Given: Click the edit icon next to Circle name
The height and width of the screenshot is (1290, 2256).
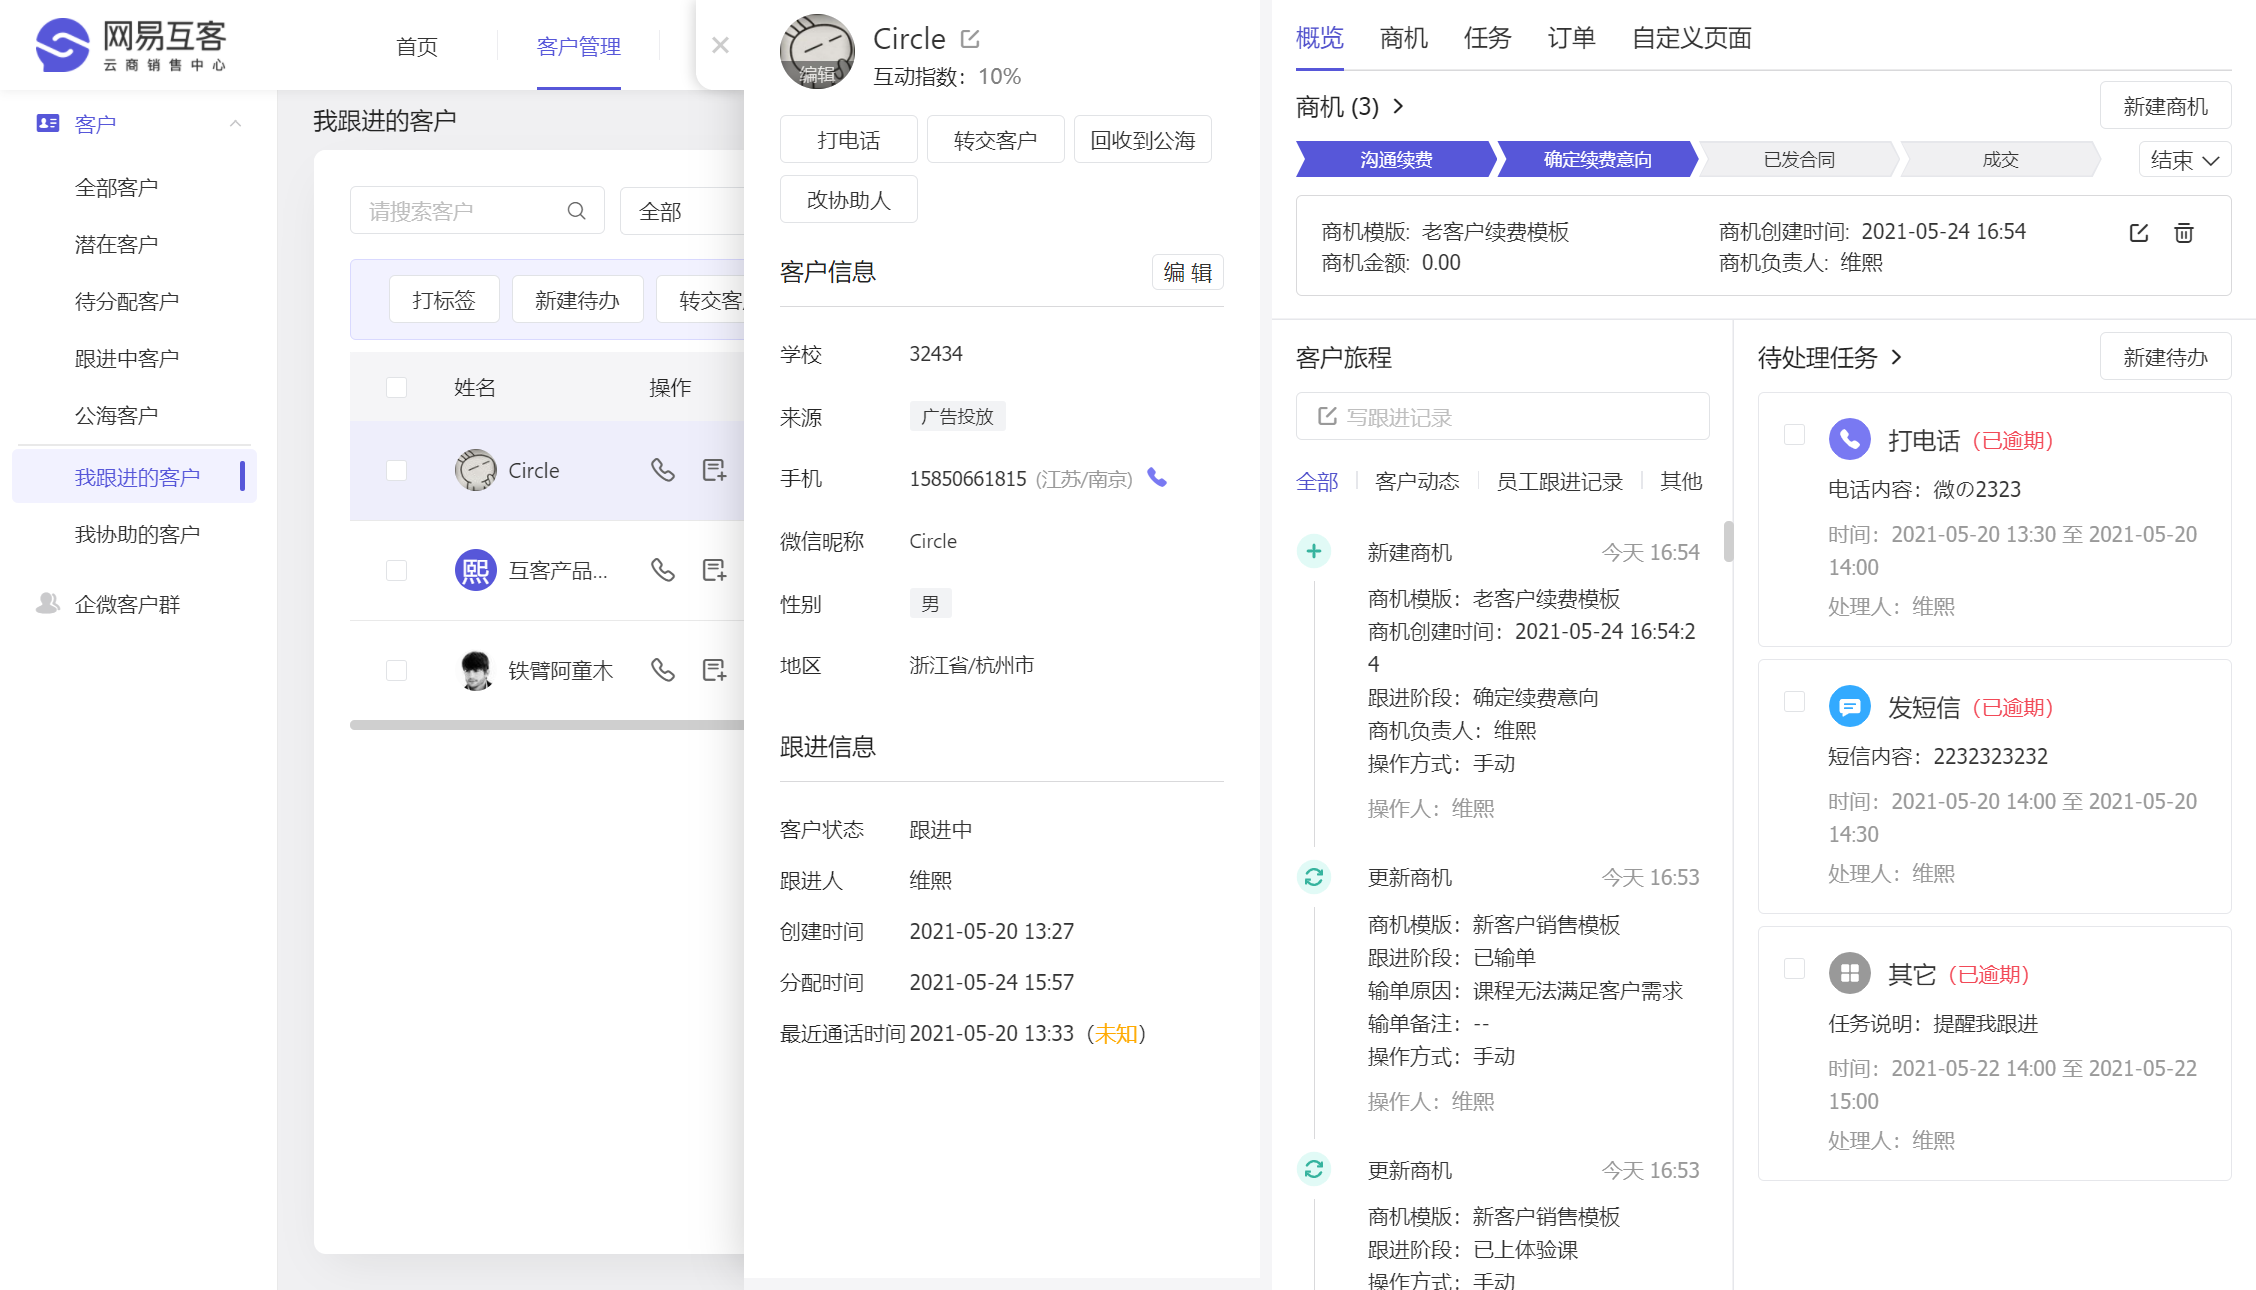Looking at the screenshot, I should pos(969,39).
